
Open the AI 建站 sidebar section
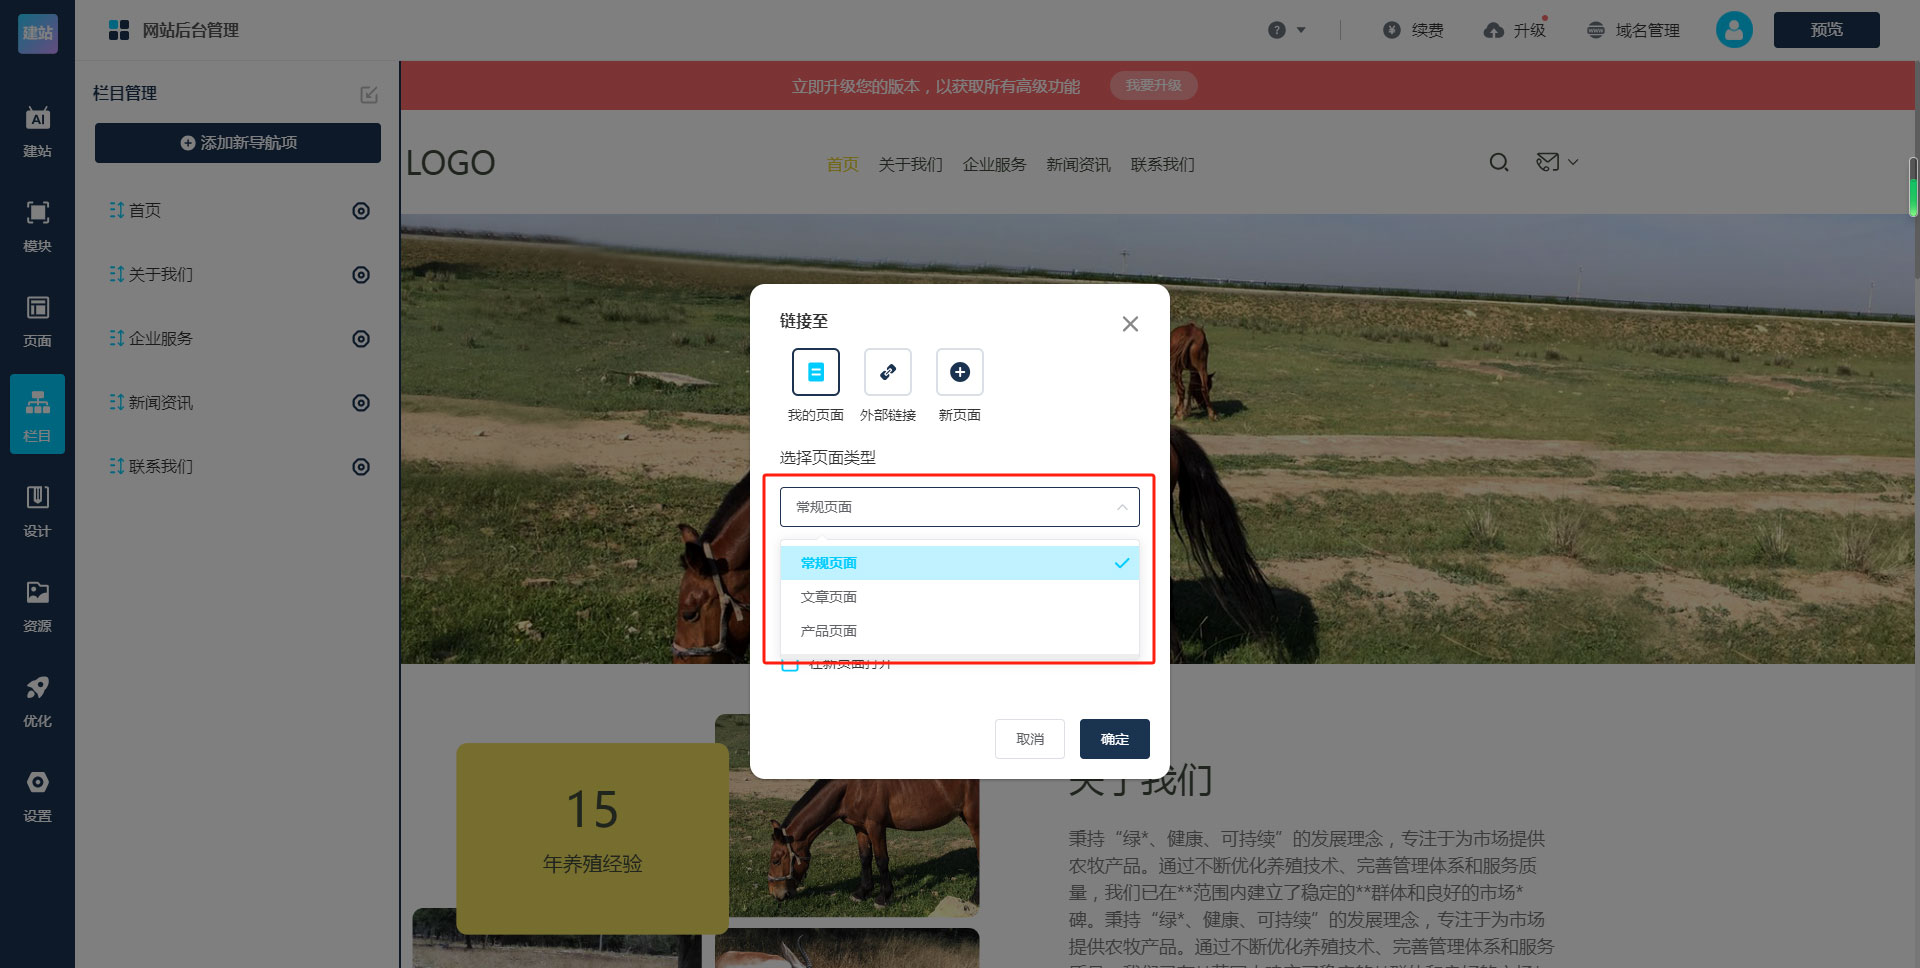coord(37,132)
